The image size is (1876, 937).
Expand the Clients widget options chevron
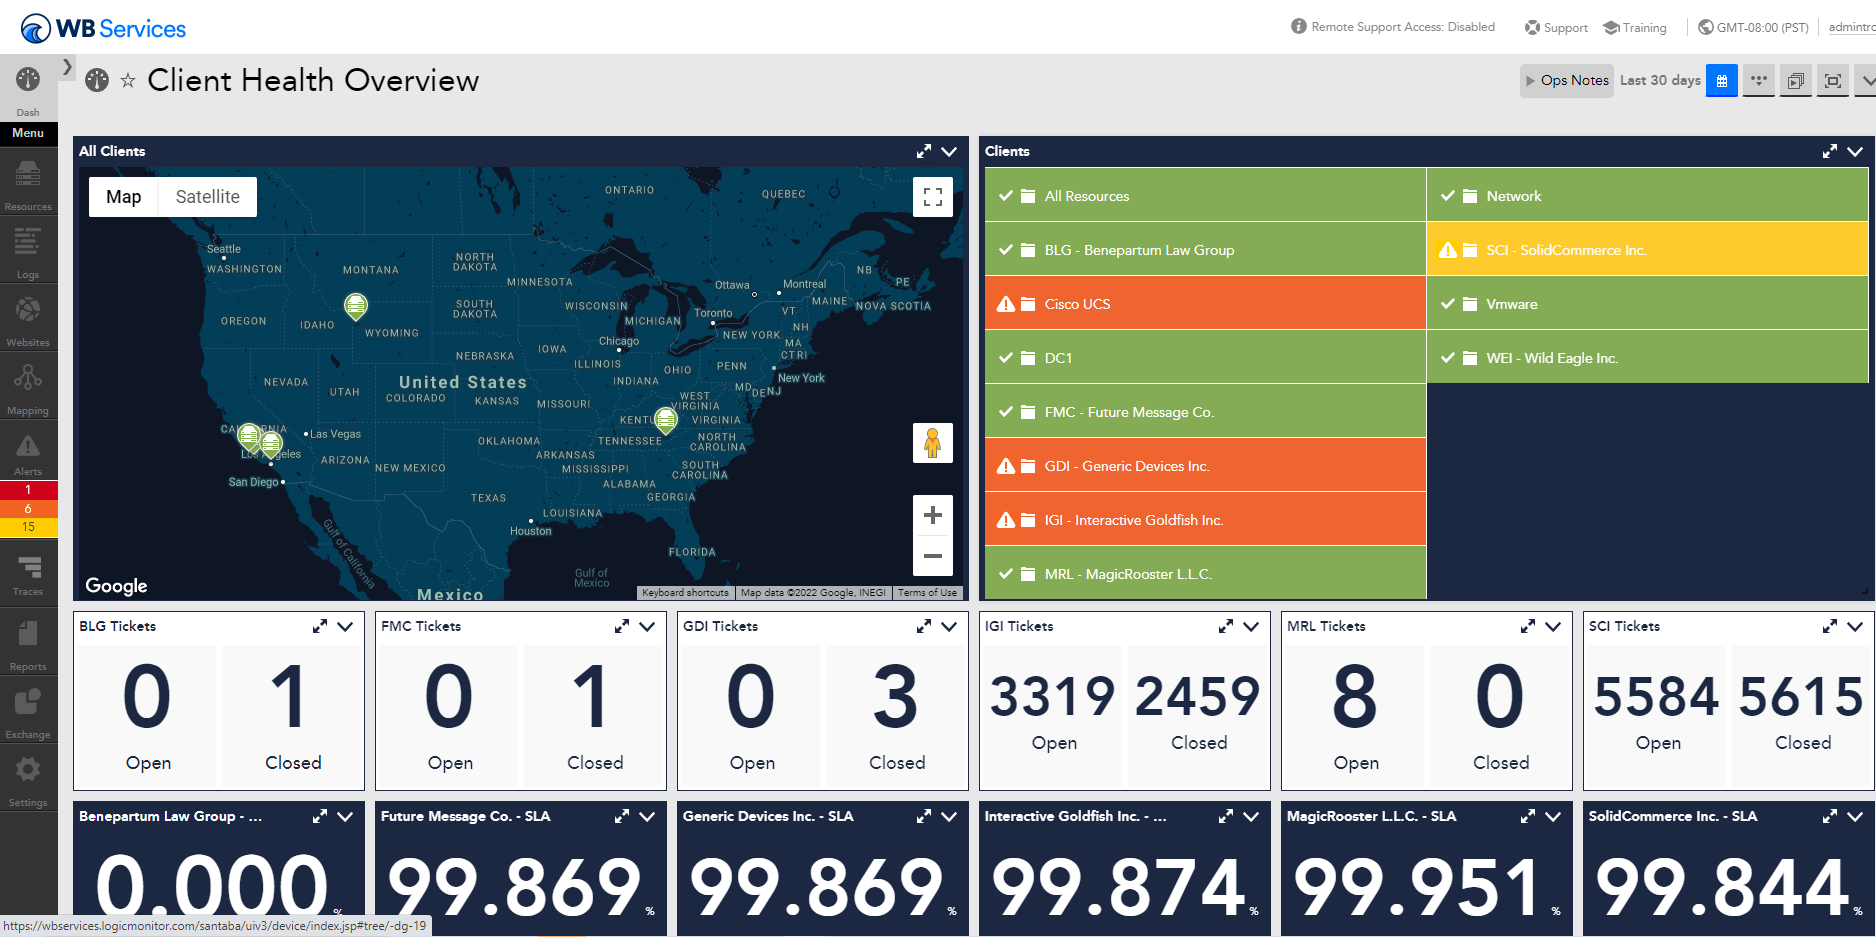coord(1856,151)
